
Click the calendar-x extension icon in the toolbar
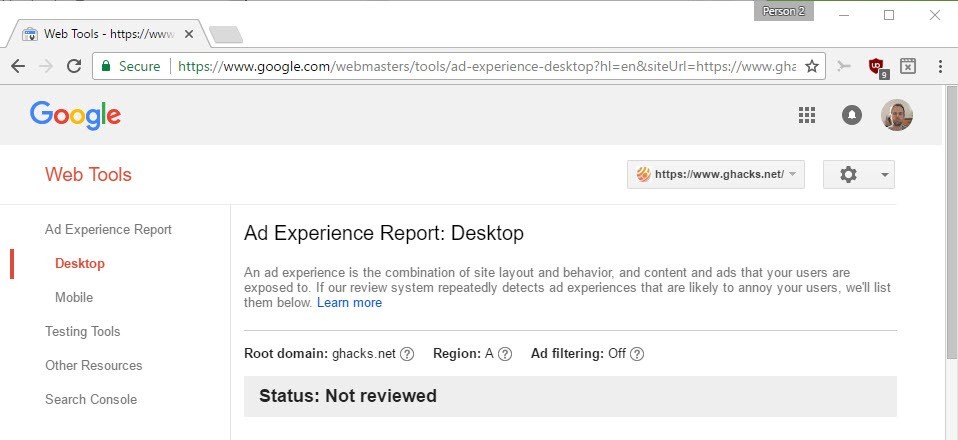click(x=908, y=66)
